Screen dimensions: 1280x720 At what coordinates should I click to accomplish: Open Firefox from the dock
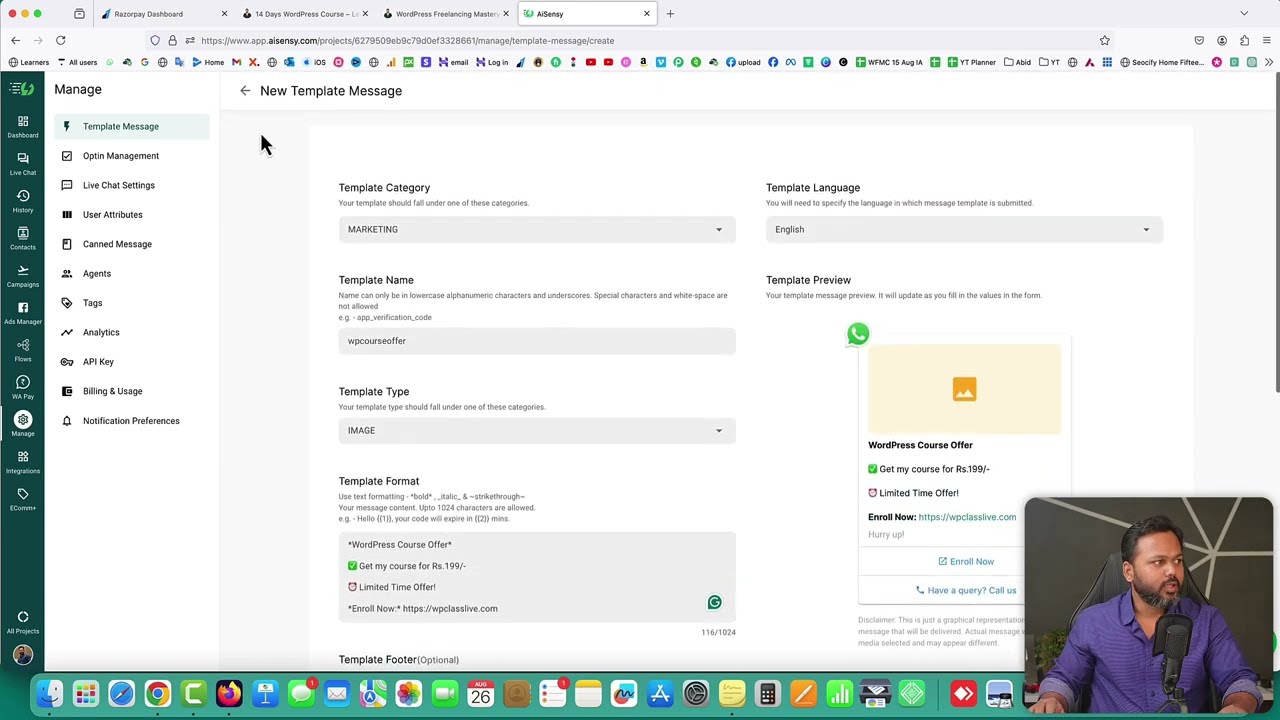[229, 693]
